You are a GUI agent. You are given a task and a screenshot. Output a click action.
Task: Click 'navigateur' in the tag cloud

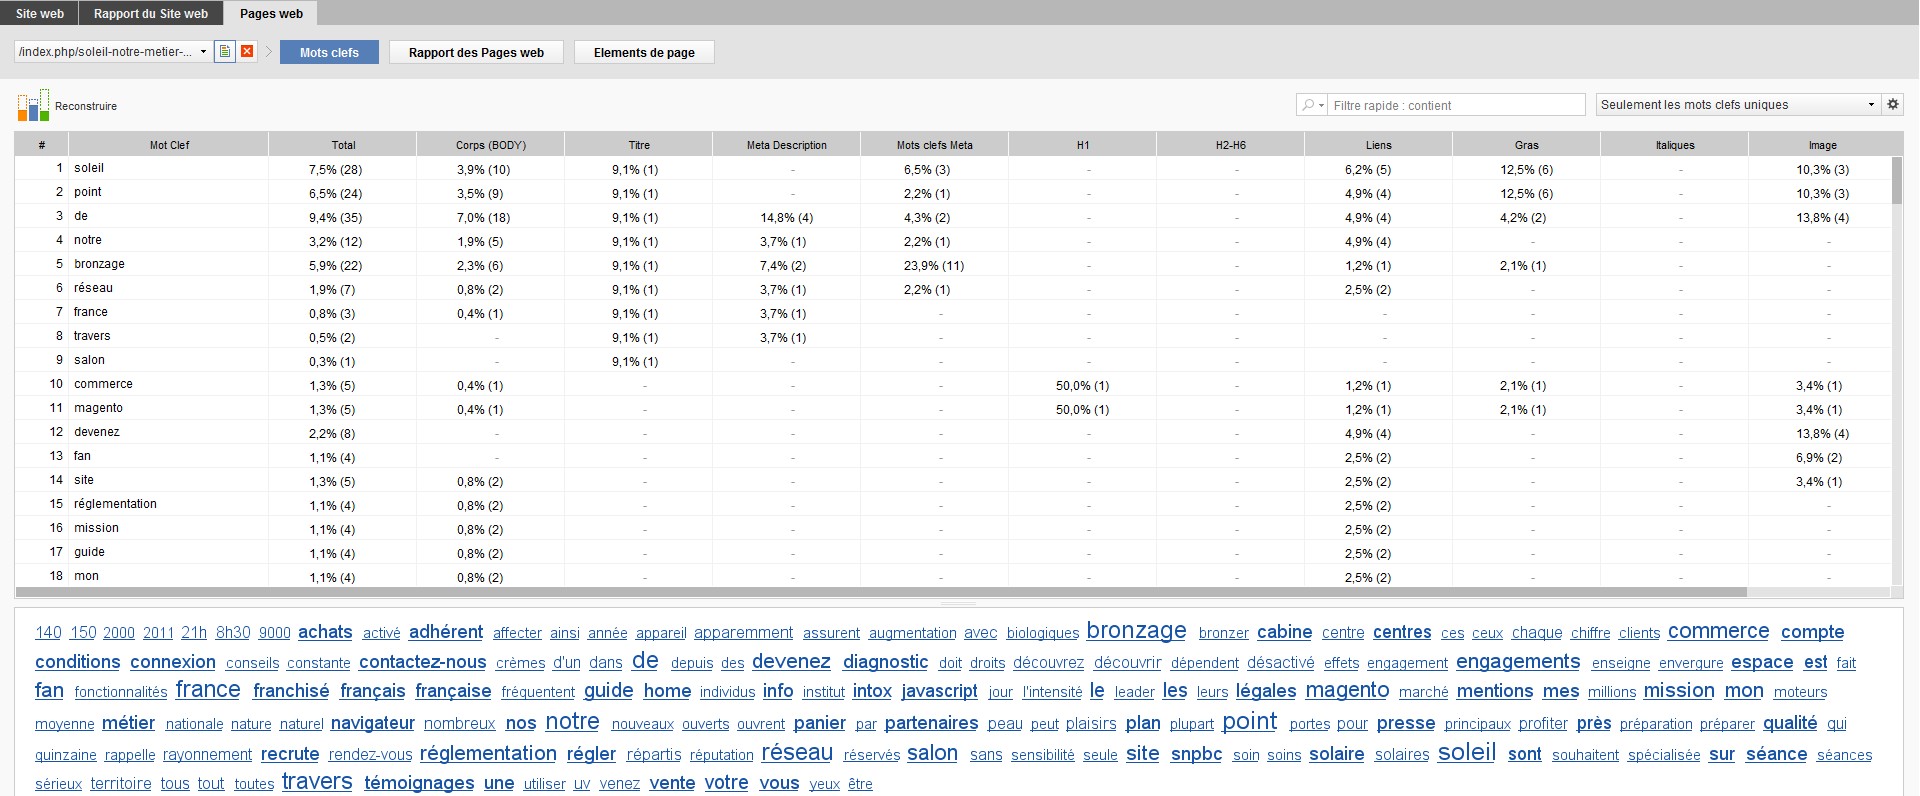pos(372,723)
